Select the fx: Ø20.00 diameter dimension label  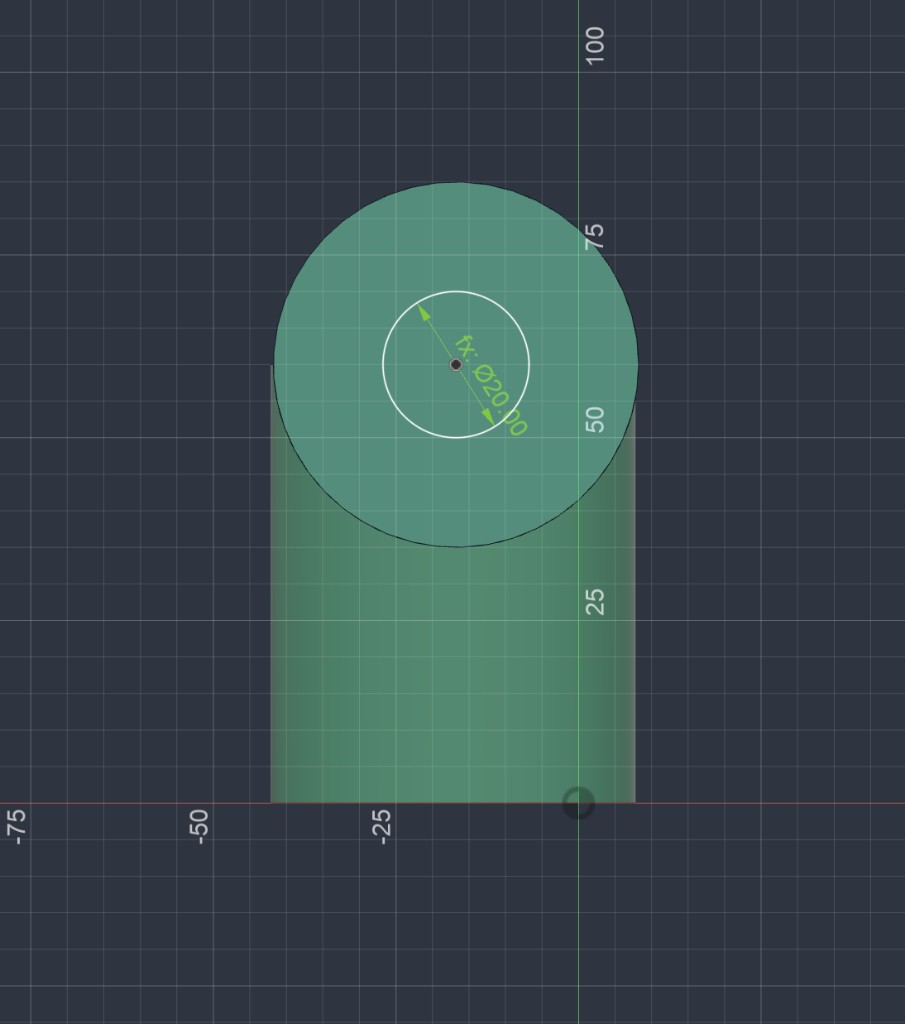(491, 385)
